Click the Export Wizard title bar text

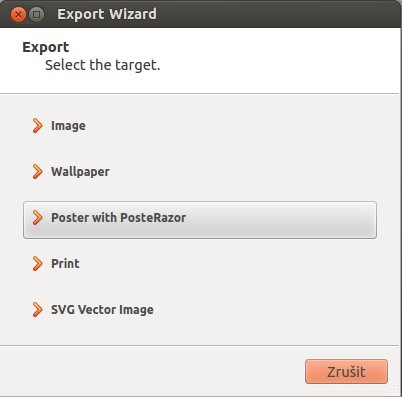[107, 14]
